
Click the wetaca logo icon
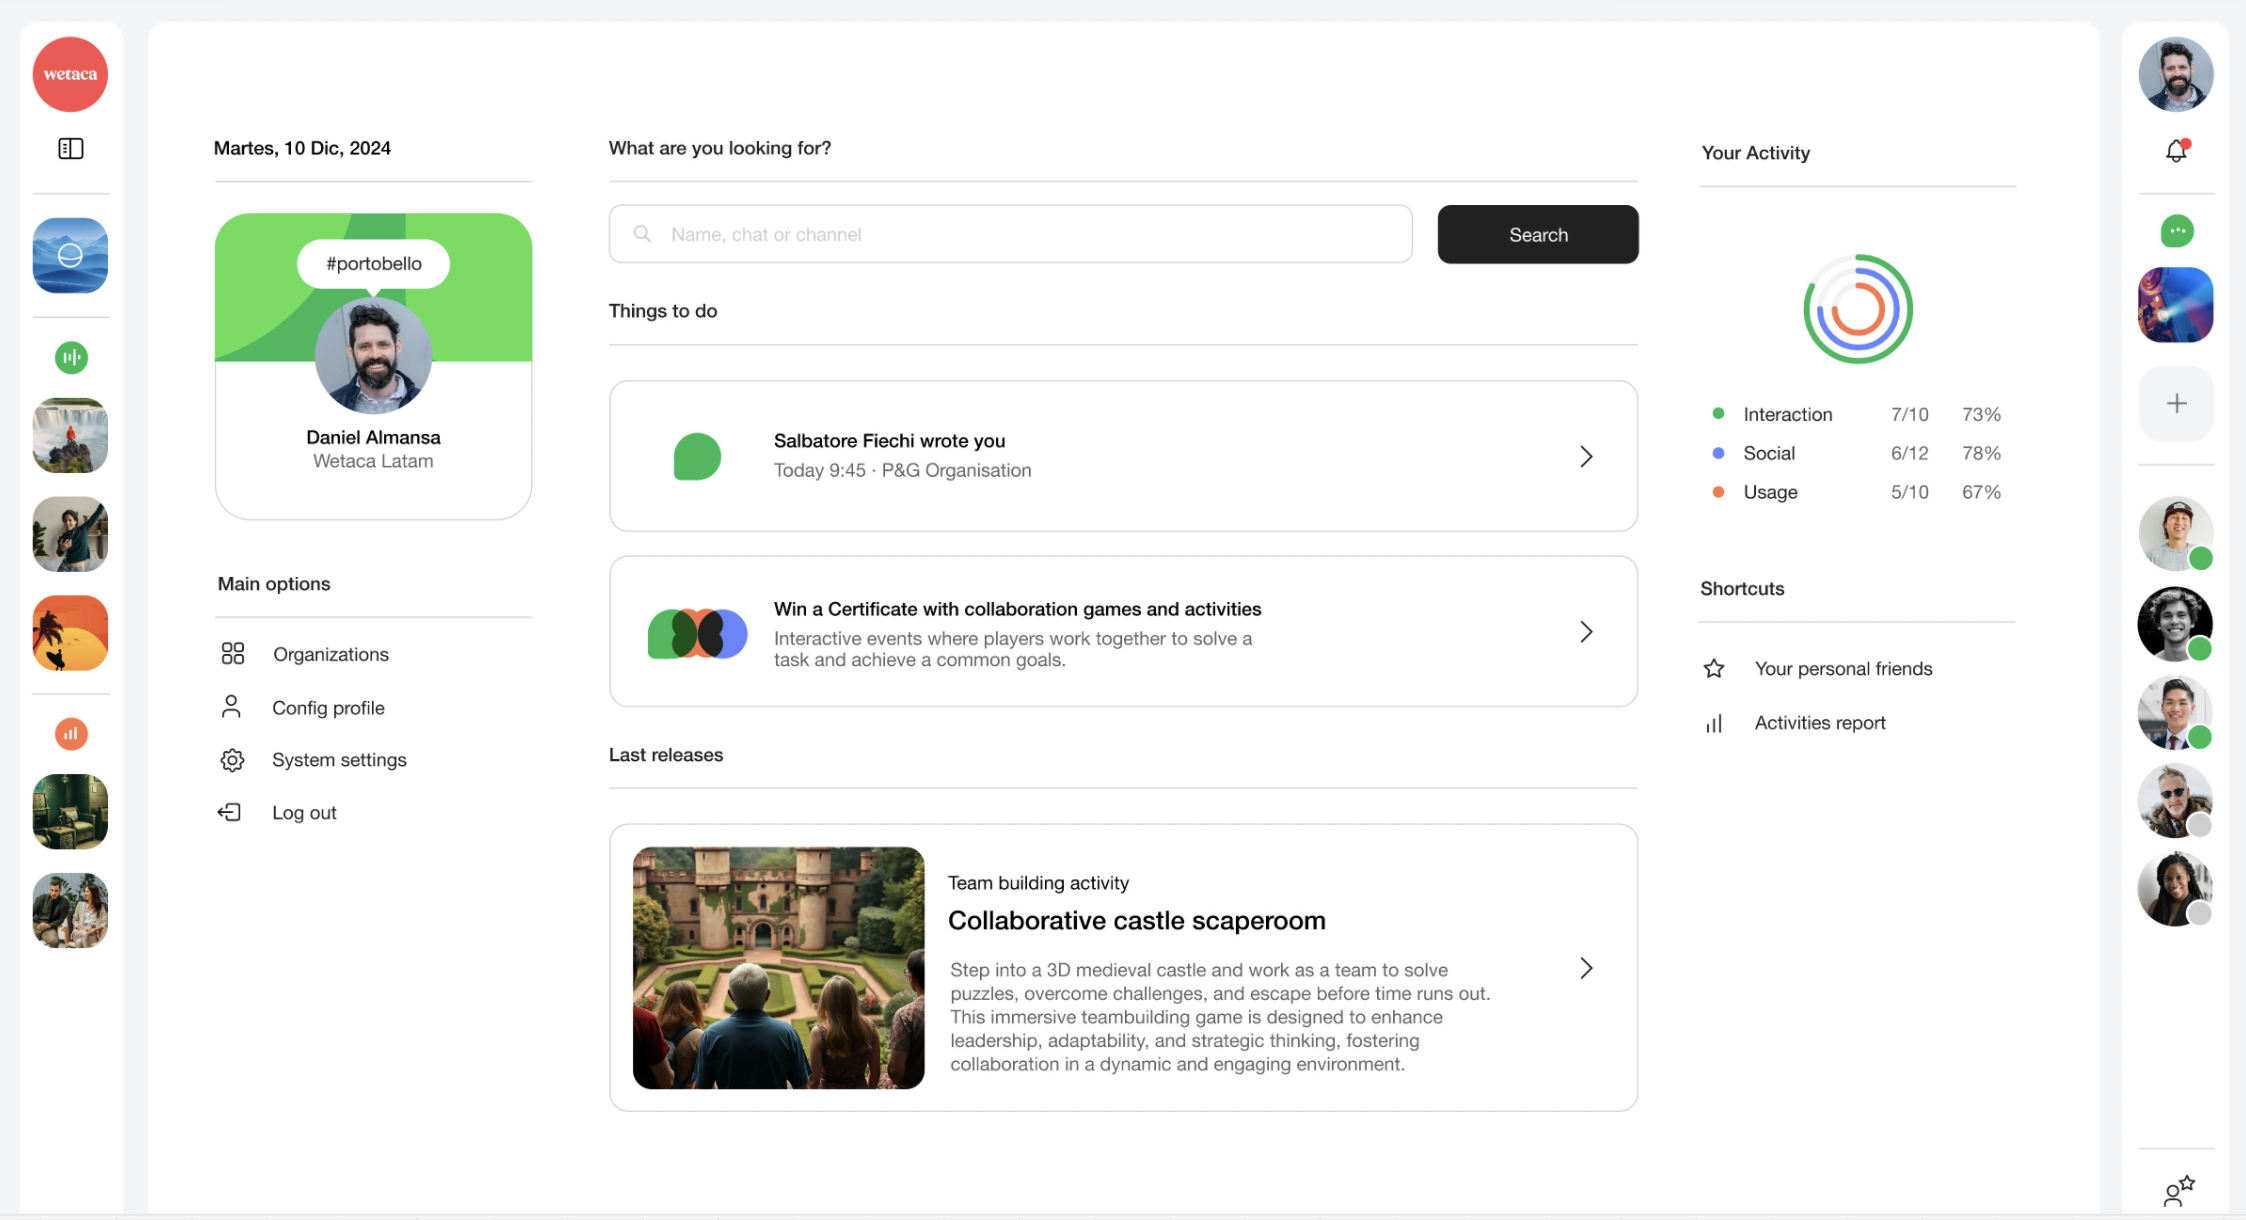[x=70, y=74]
